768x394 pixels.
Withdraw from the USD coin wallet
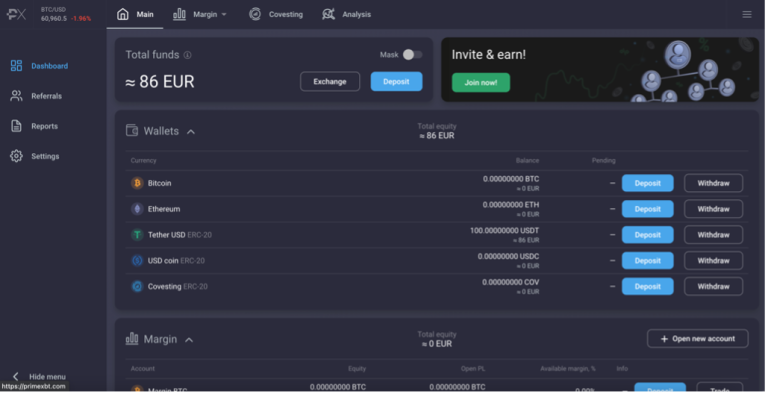tap(715, 261)
